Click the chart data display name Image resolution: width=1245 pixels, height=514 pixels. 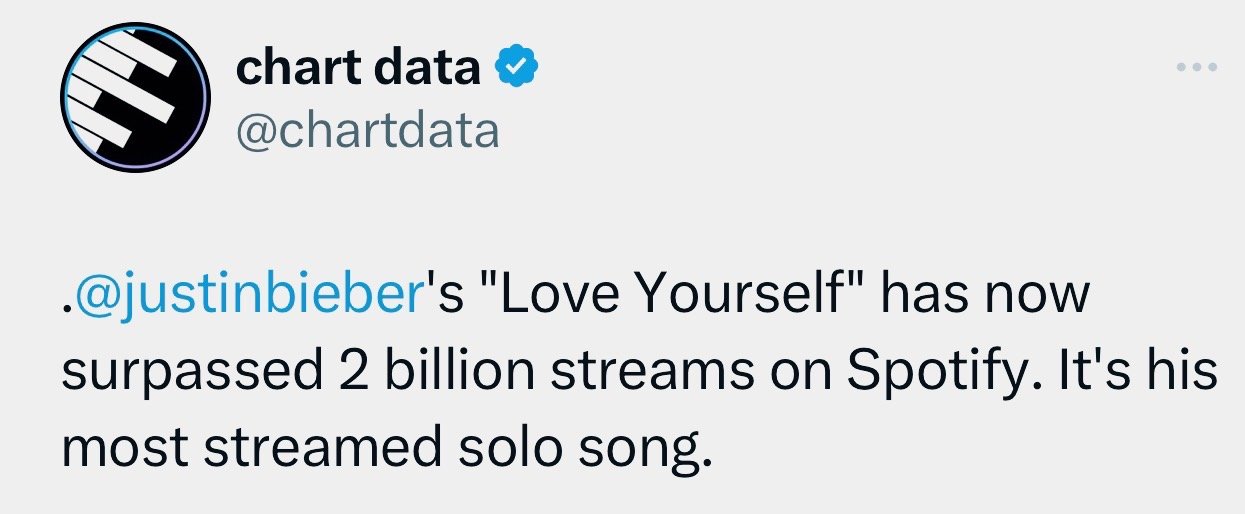pos(359,68)
